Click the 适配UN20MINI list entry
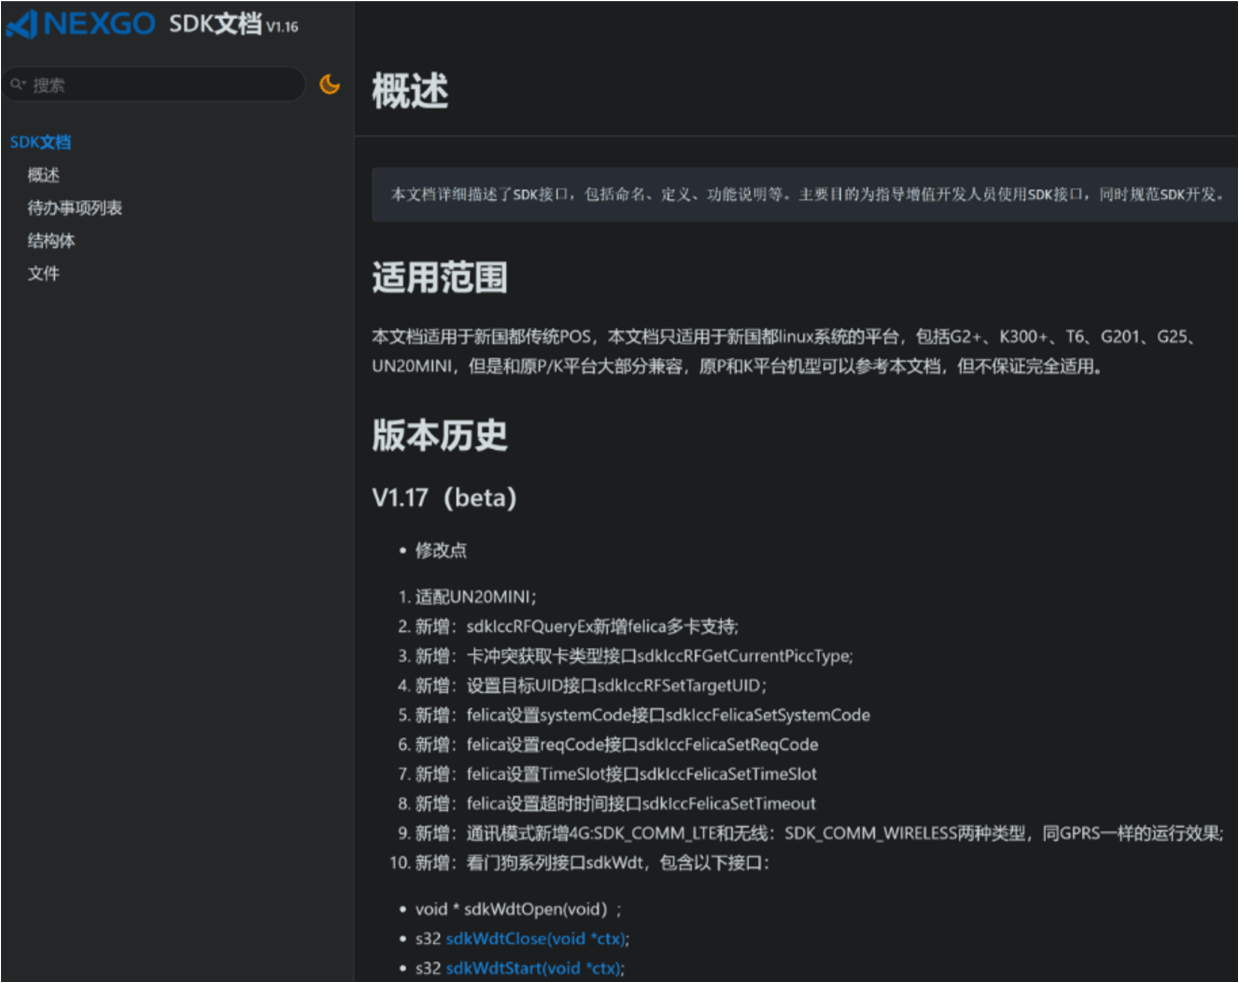 (476, 597)
